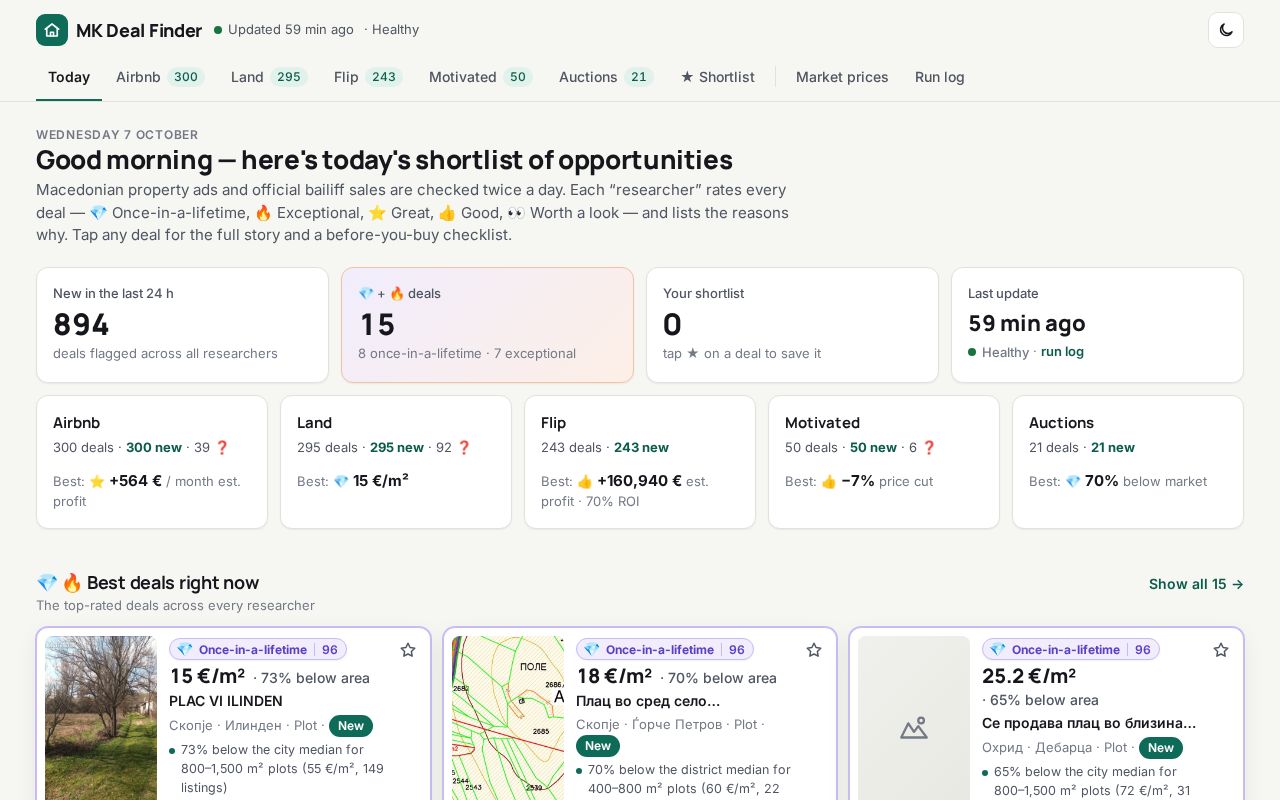Open the Motivated tab
Screen dimensions: 1280x800
pyautogui.click(x=481, y=77)
